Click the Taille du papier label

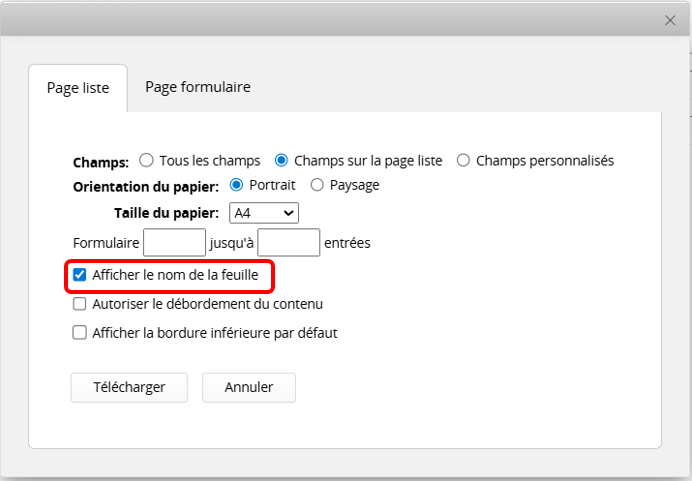[168, 213]
